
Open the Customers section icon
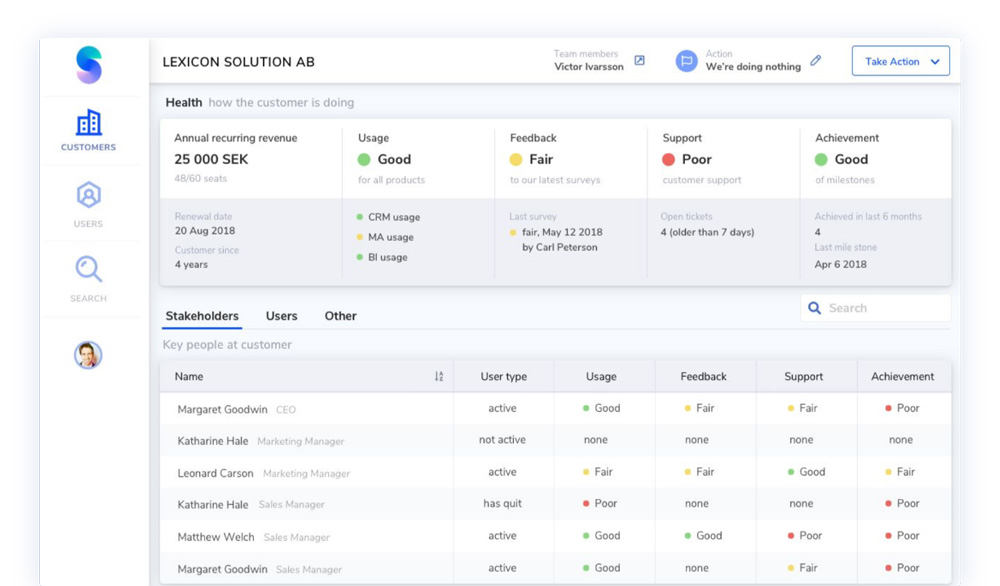(x=89, y=123)
